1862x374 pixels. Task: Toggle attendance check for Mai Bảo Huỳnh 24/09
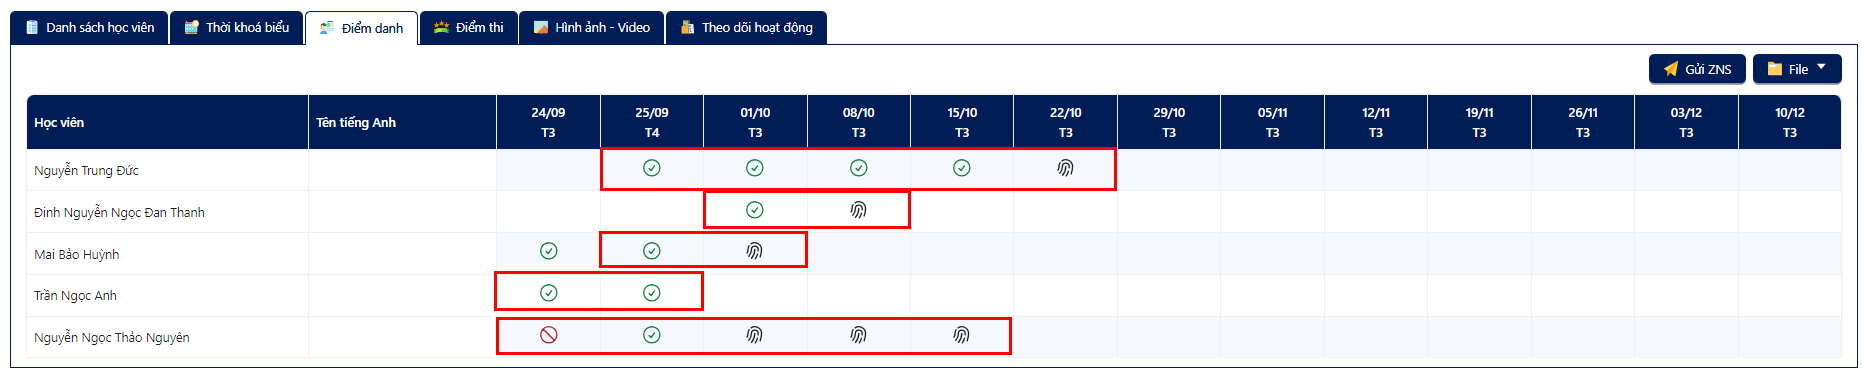pos(548,251)
